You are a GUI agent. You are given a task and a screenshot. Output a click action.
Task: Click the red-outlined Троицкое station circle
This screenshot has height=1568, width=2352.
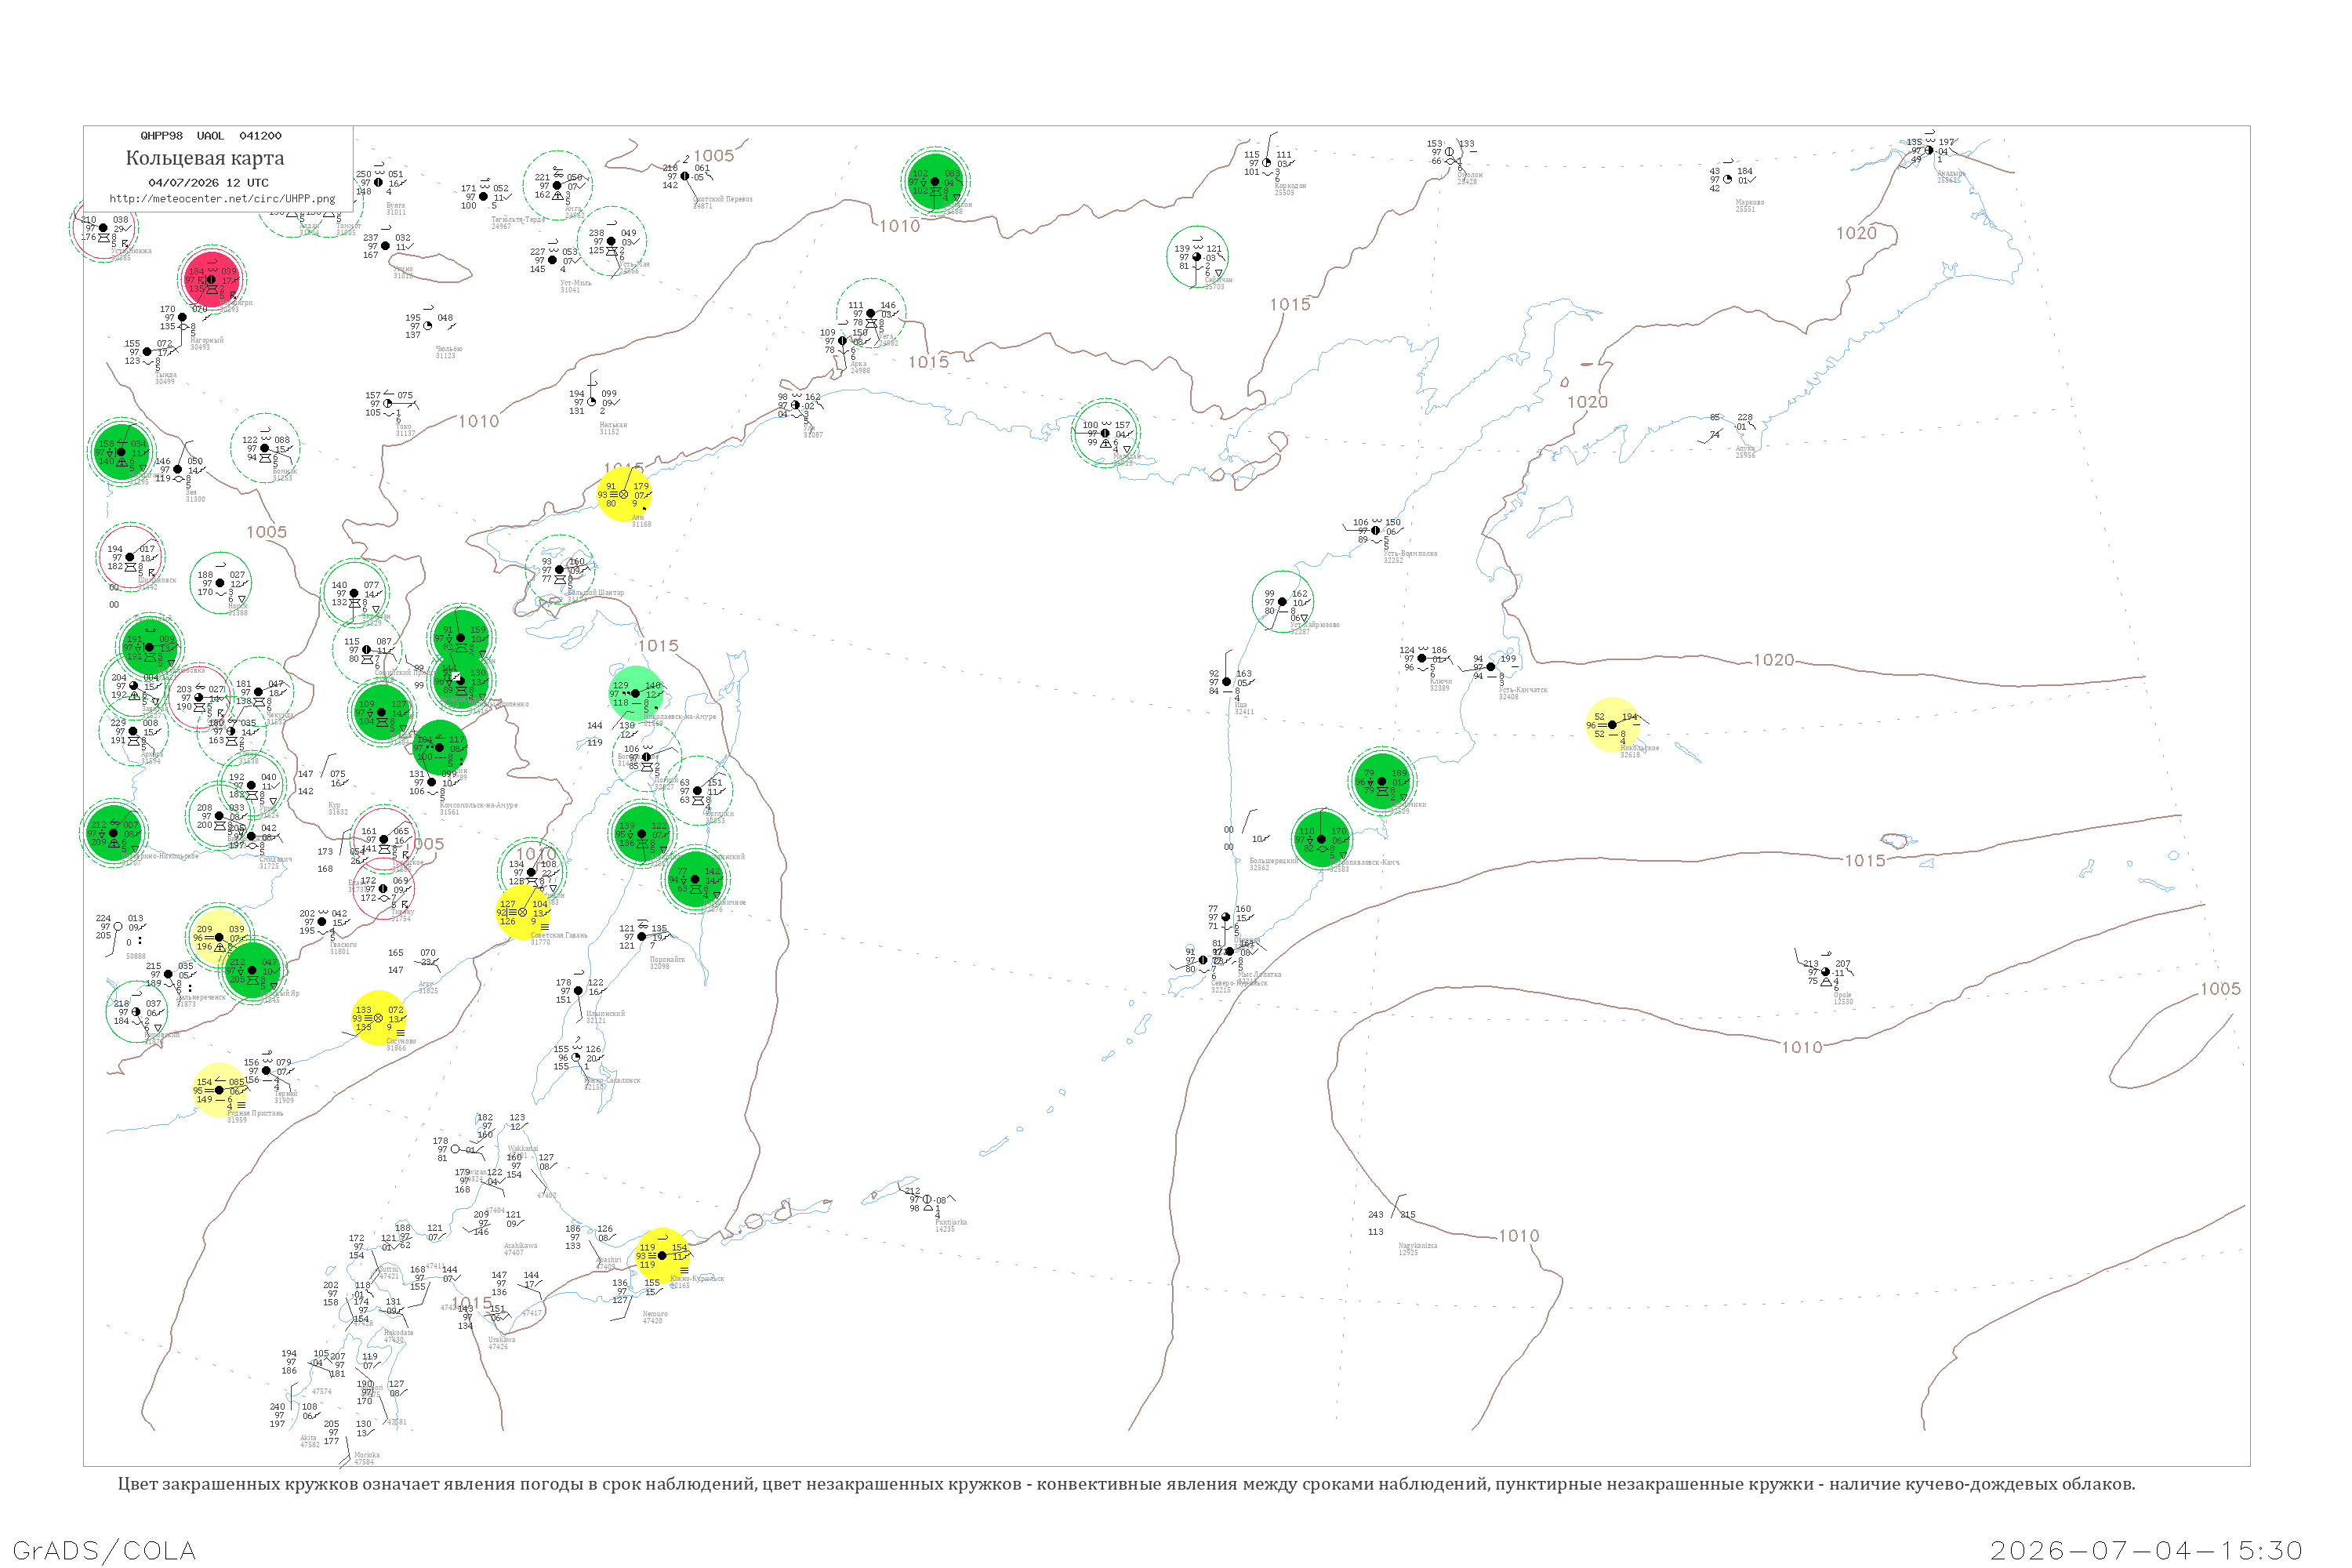click(x=384, y=839)
